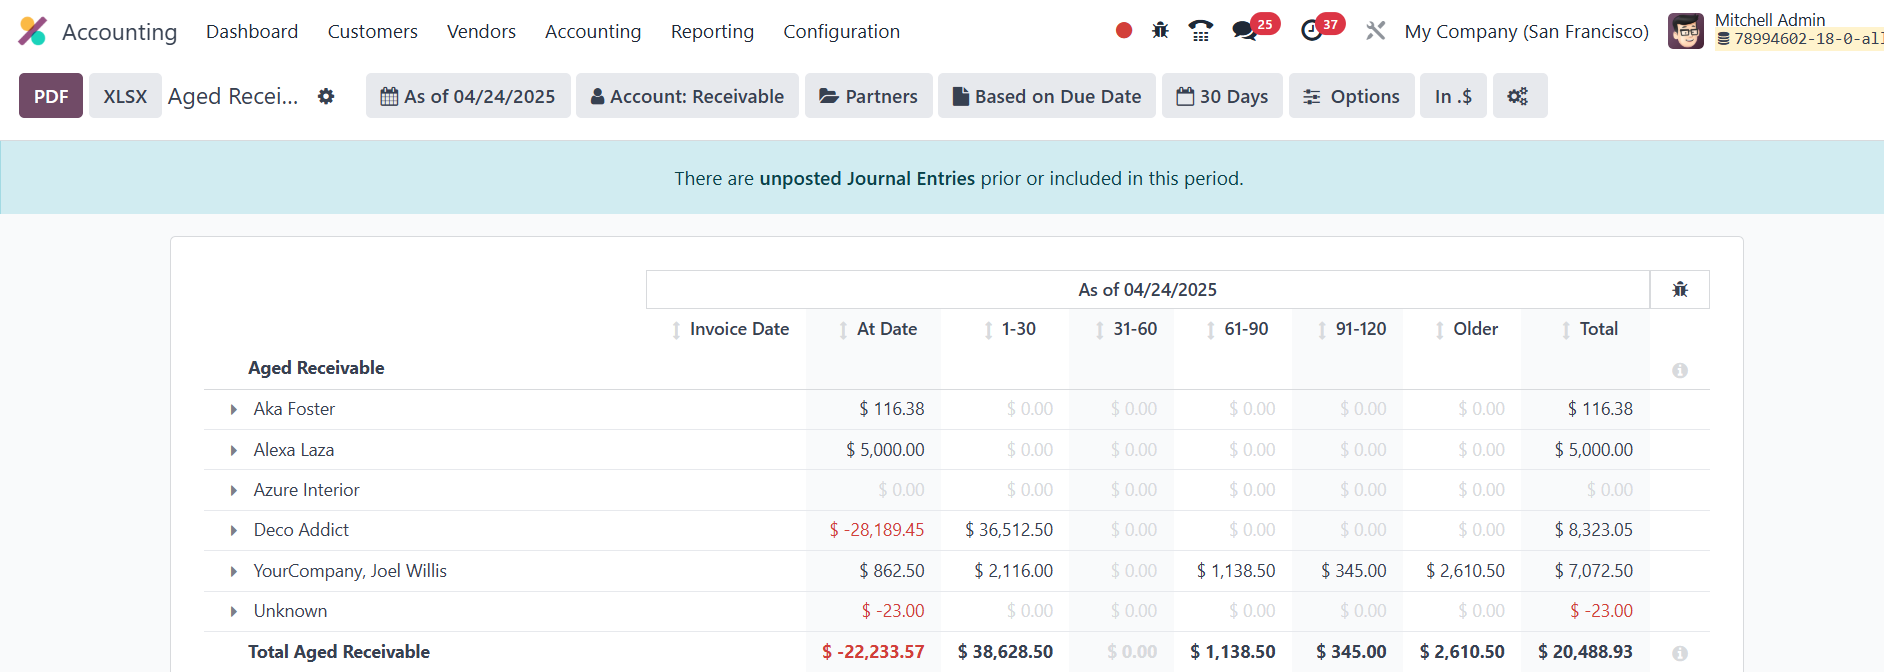The image size is (1884, 672).
Task: Open the Customers menu
Action: coord(372,32)
